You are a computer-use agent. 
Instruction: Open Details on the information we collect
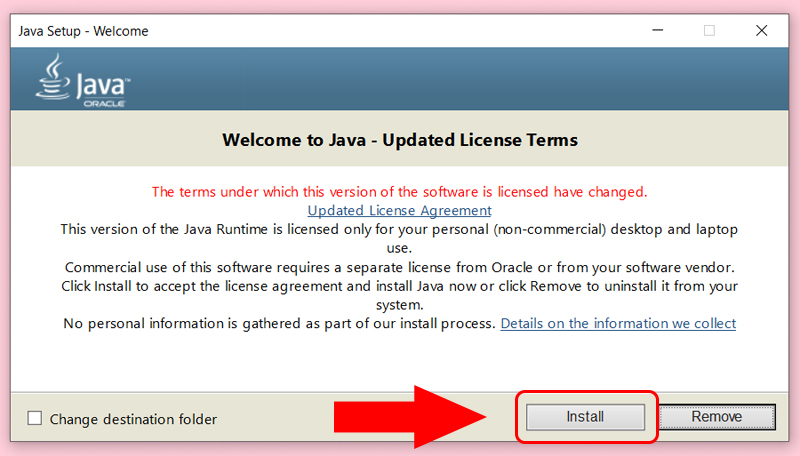pos(618,323)
